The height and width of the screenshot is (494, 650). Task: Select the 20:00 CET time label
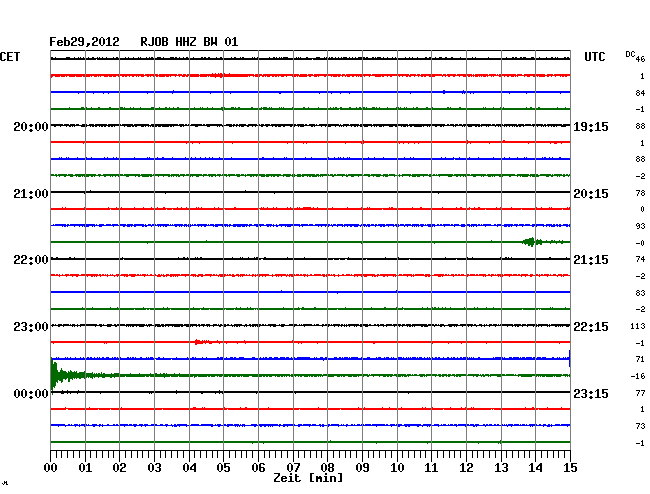click(x=31, y=126)
